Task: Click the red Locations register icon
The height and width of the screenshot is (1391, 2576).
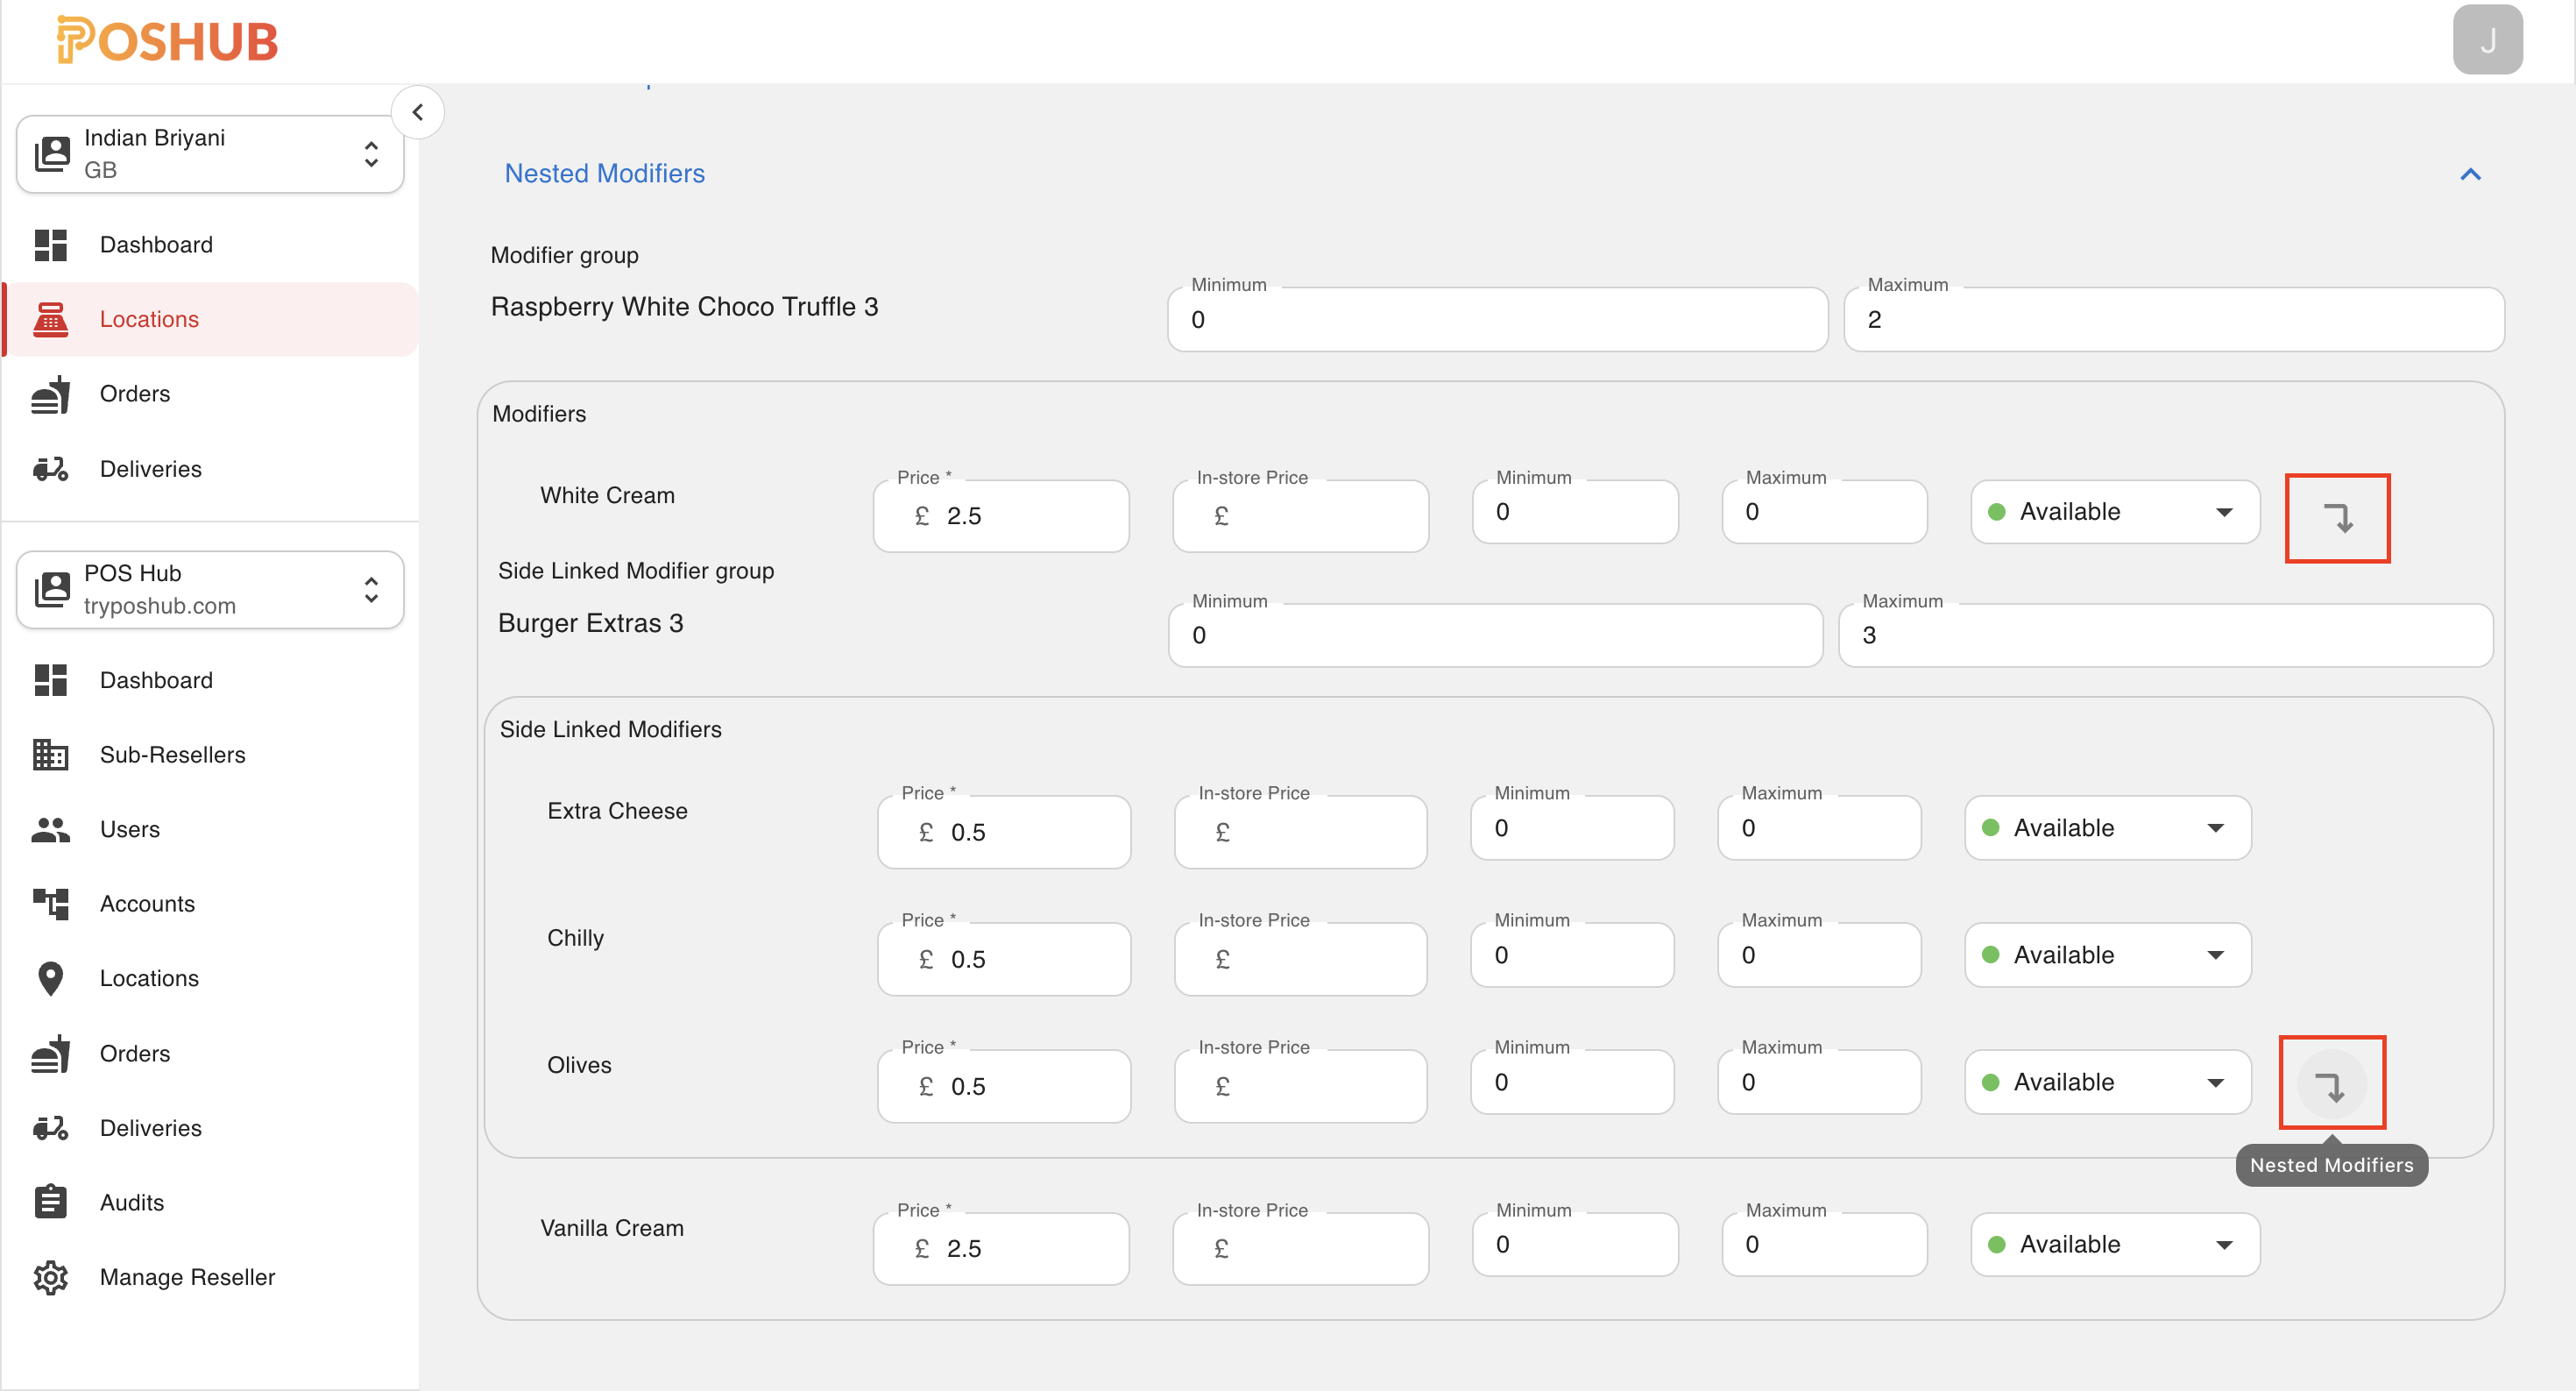Action: tap(50, 319)
